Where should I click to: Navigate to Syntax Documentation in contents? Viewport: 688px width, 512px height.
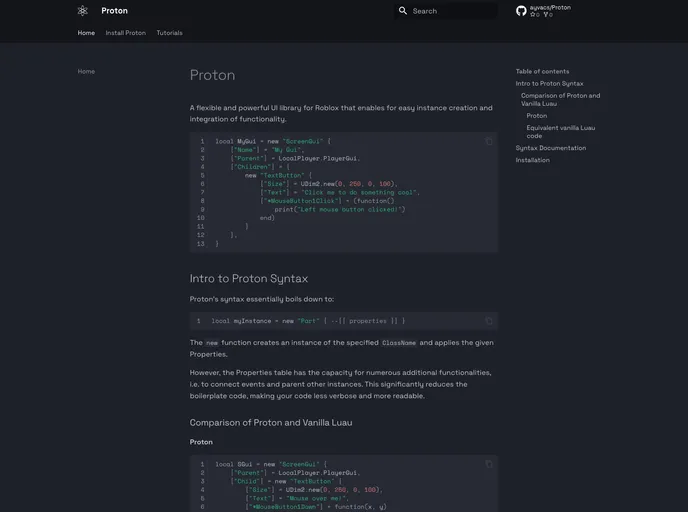click(x=551, y=148)
